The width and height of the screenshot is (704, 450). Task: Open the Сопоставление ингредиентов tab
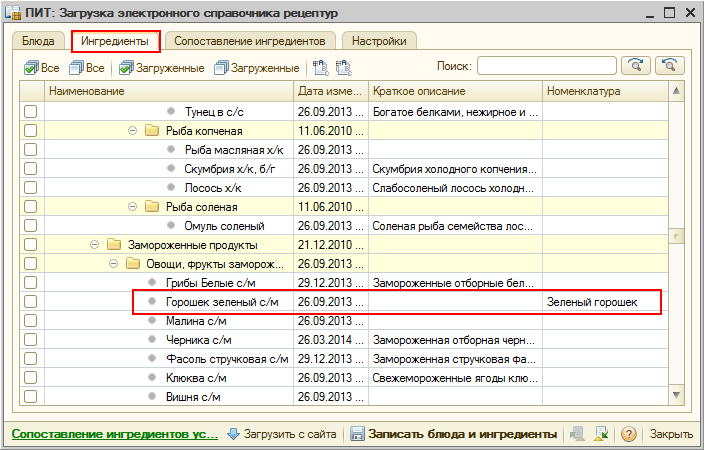(250, 41)
